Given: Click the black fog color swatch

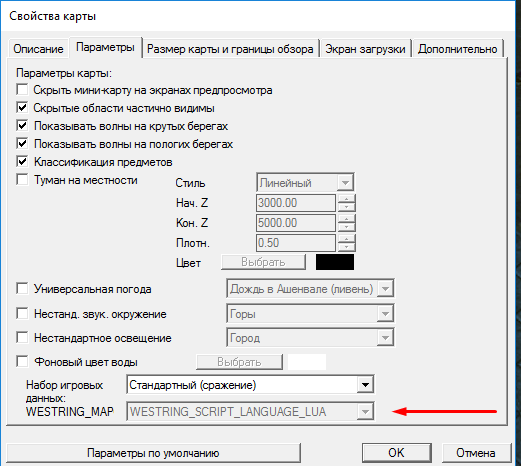Looking at the screenshot, I should coord(335,262).
